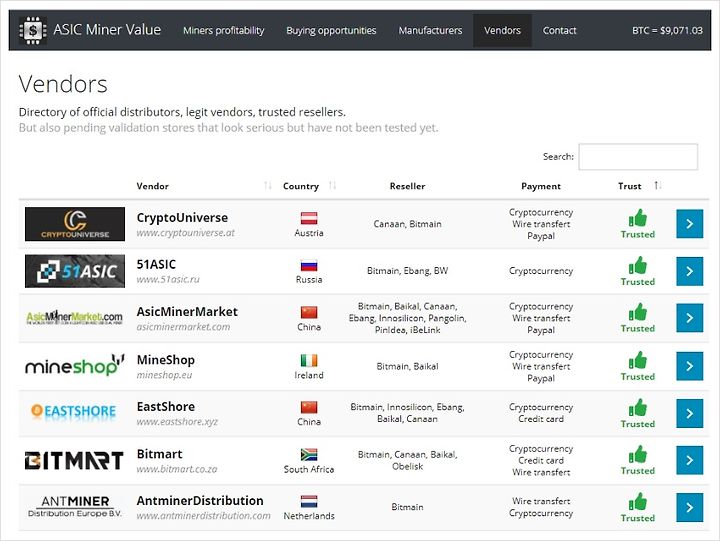The width and height of the screenshot is (720, 541).
Task: Click MineShop Trusted thumbs-up icon
Action: coord(638,361)
